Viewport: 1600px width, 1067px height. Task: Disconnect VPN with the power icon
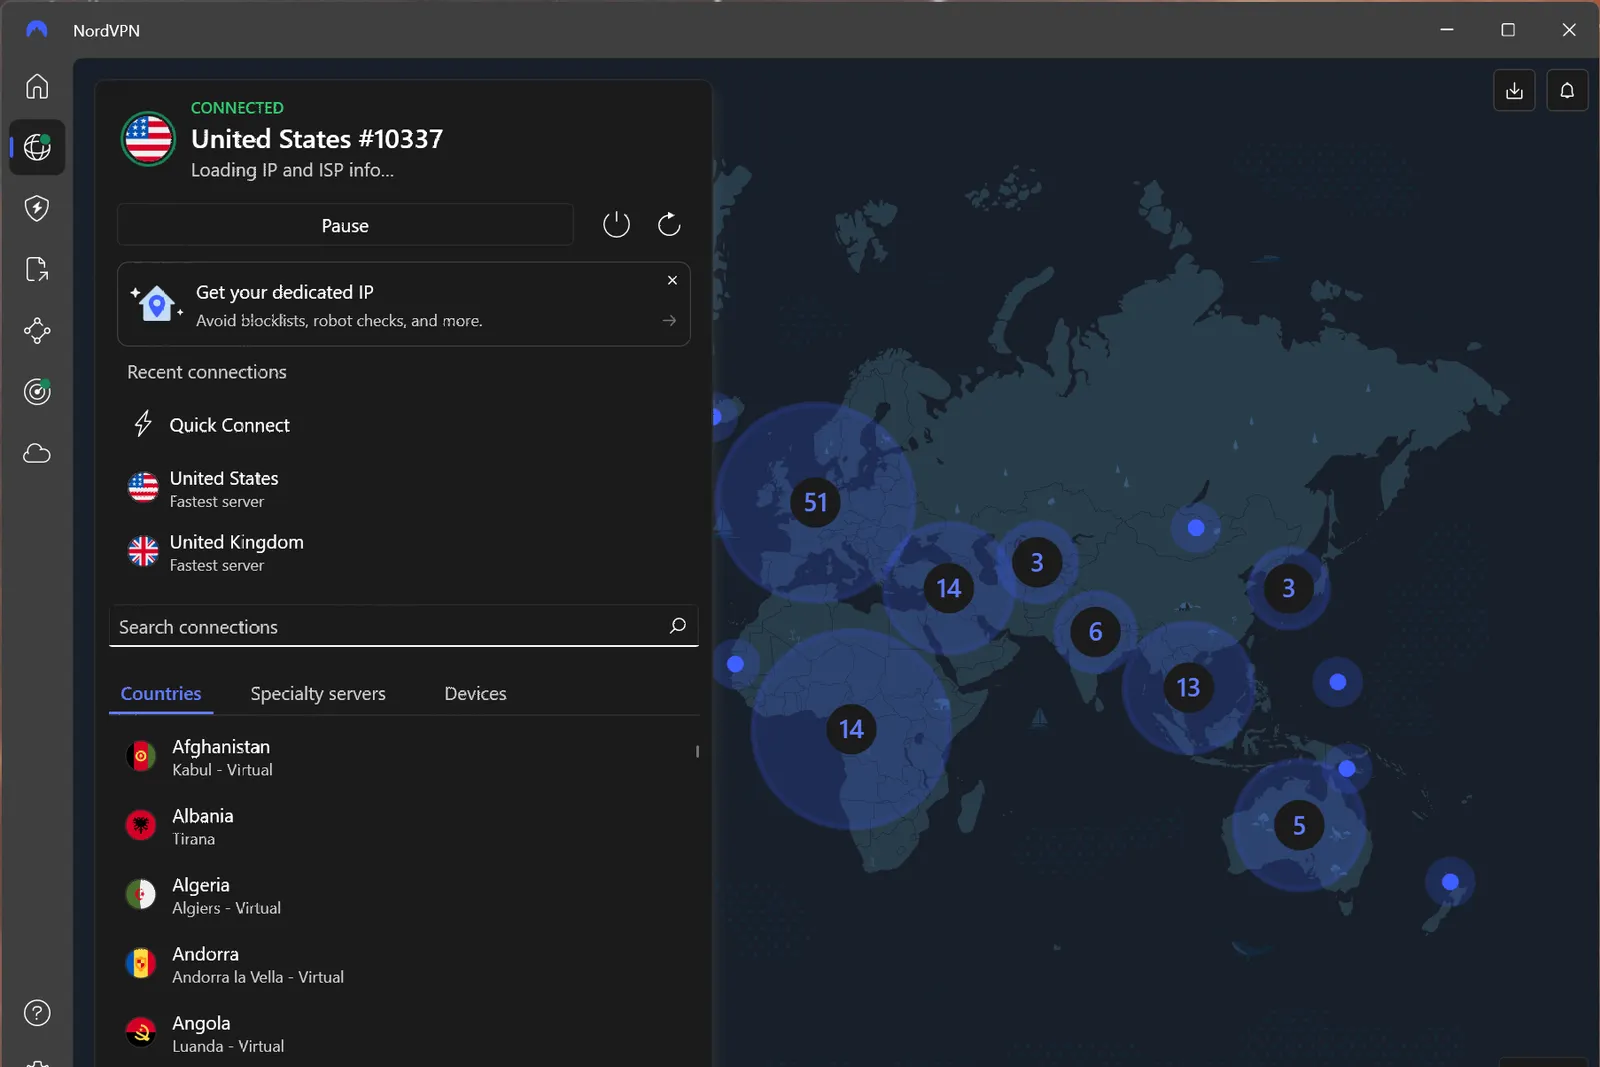point(616,225)
